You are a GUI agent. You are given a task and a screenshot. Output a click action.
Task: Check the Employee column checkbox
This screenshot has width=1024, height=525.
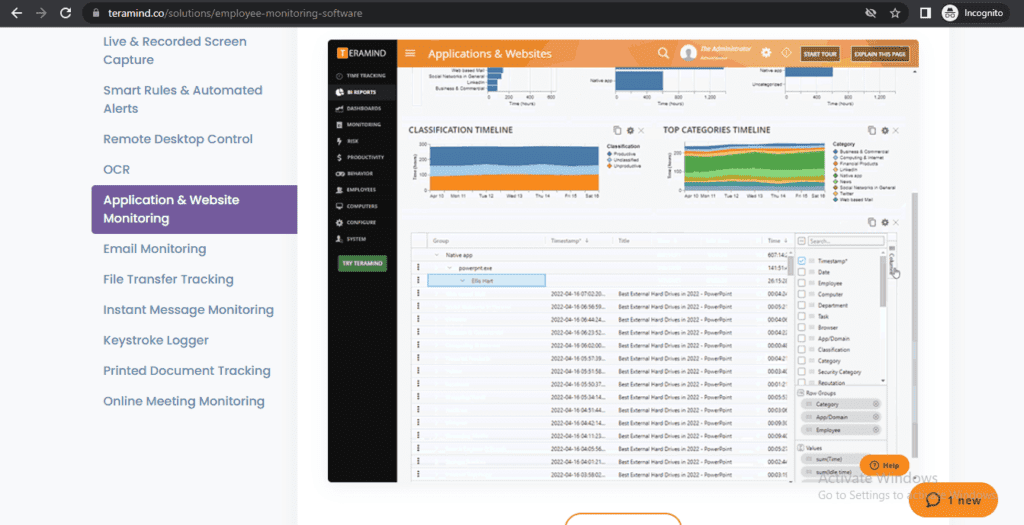pyautogui.click(x=802, y=283)
